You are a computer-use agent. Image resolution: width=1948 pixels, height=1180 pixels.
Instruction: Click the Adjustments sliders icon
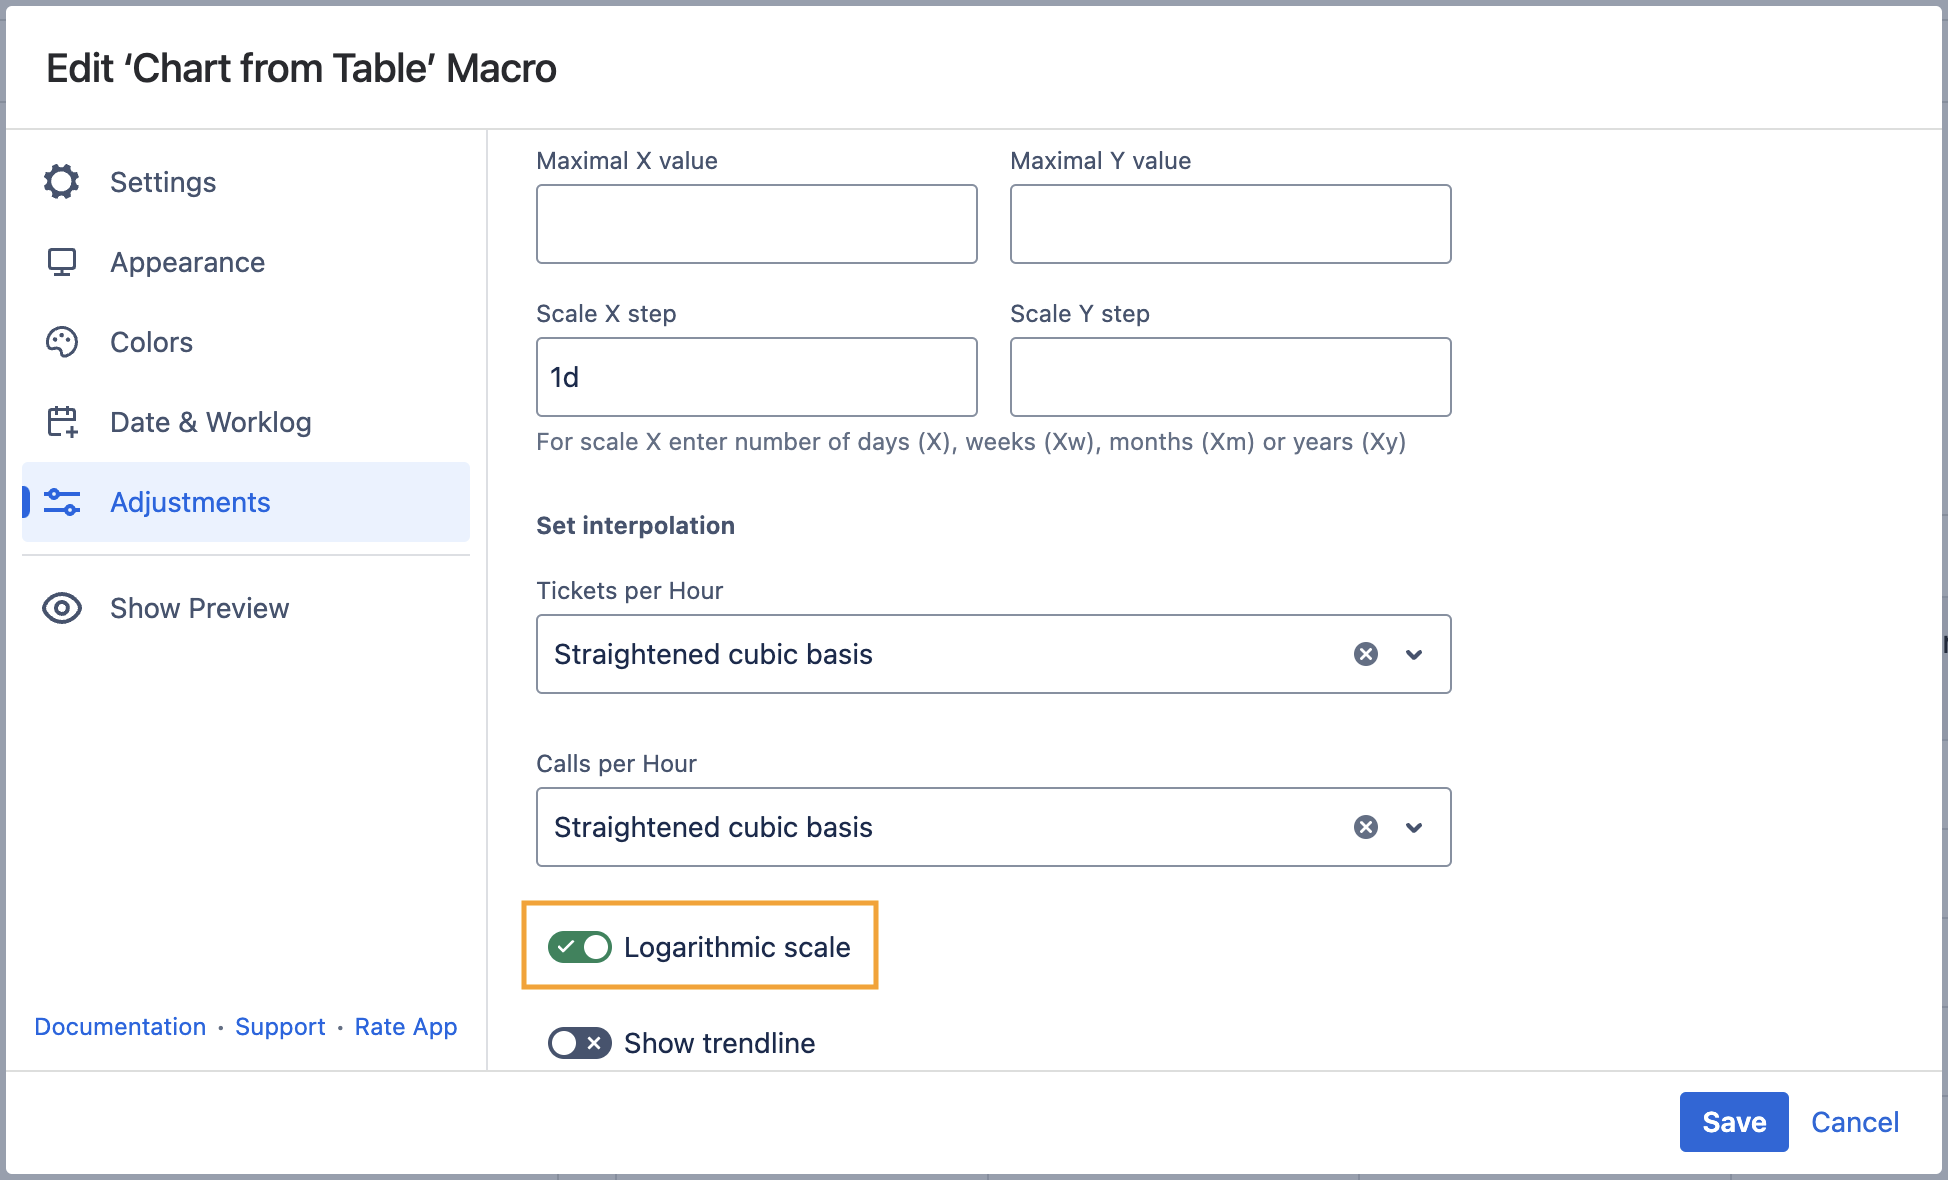pyautogui.click(x=62, y=502)
